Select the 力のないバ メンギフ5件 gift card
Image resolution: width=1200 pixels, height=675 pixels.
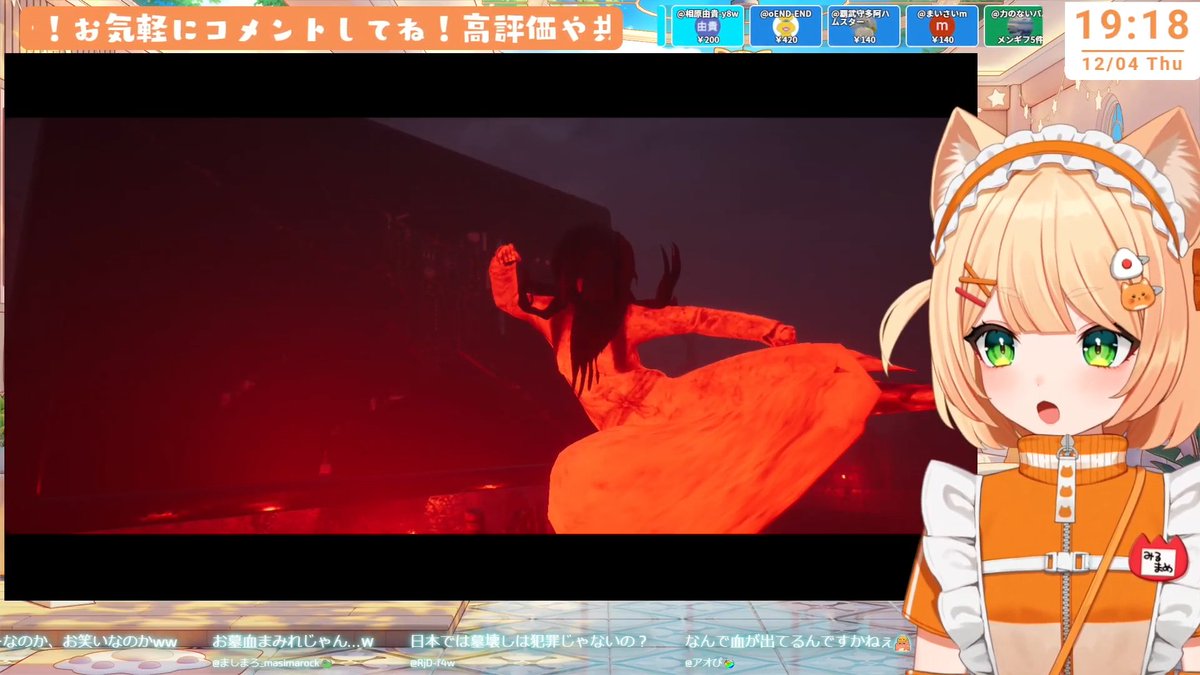click(x=1015, y=25)
